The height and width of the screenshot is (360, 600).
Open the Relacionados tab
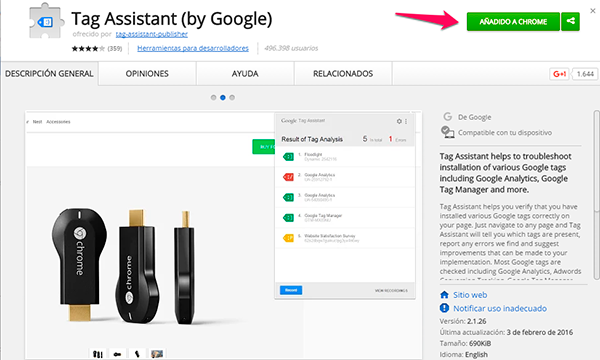click(x=343, y=74)
